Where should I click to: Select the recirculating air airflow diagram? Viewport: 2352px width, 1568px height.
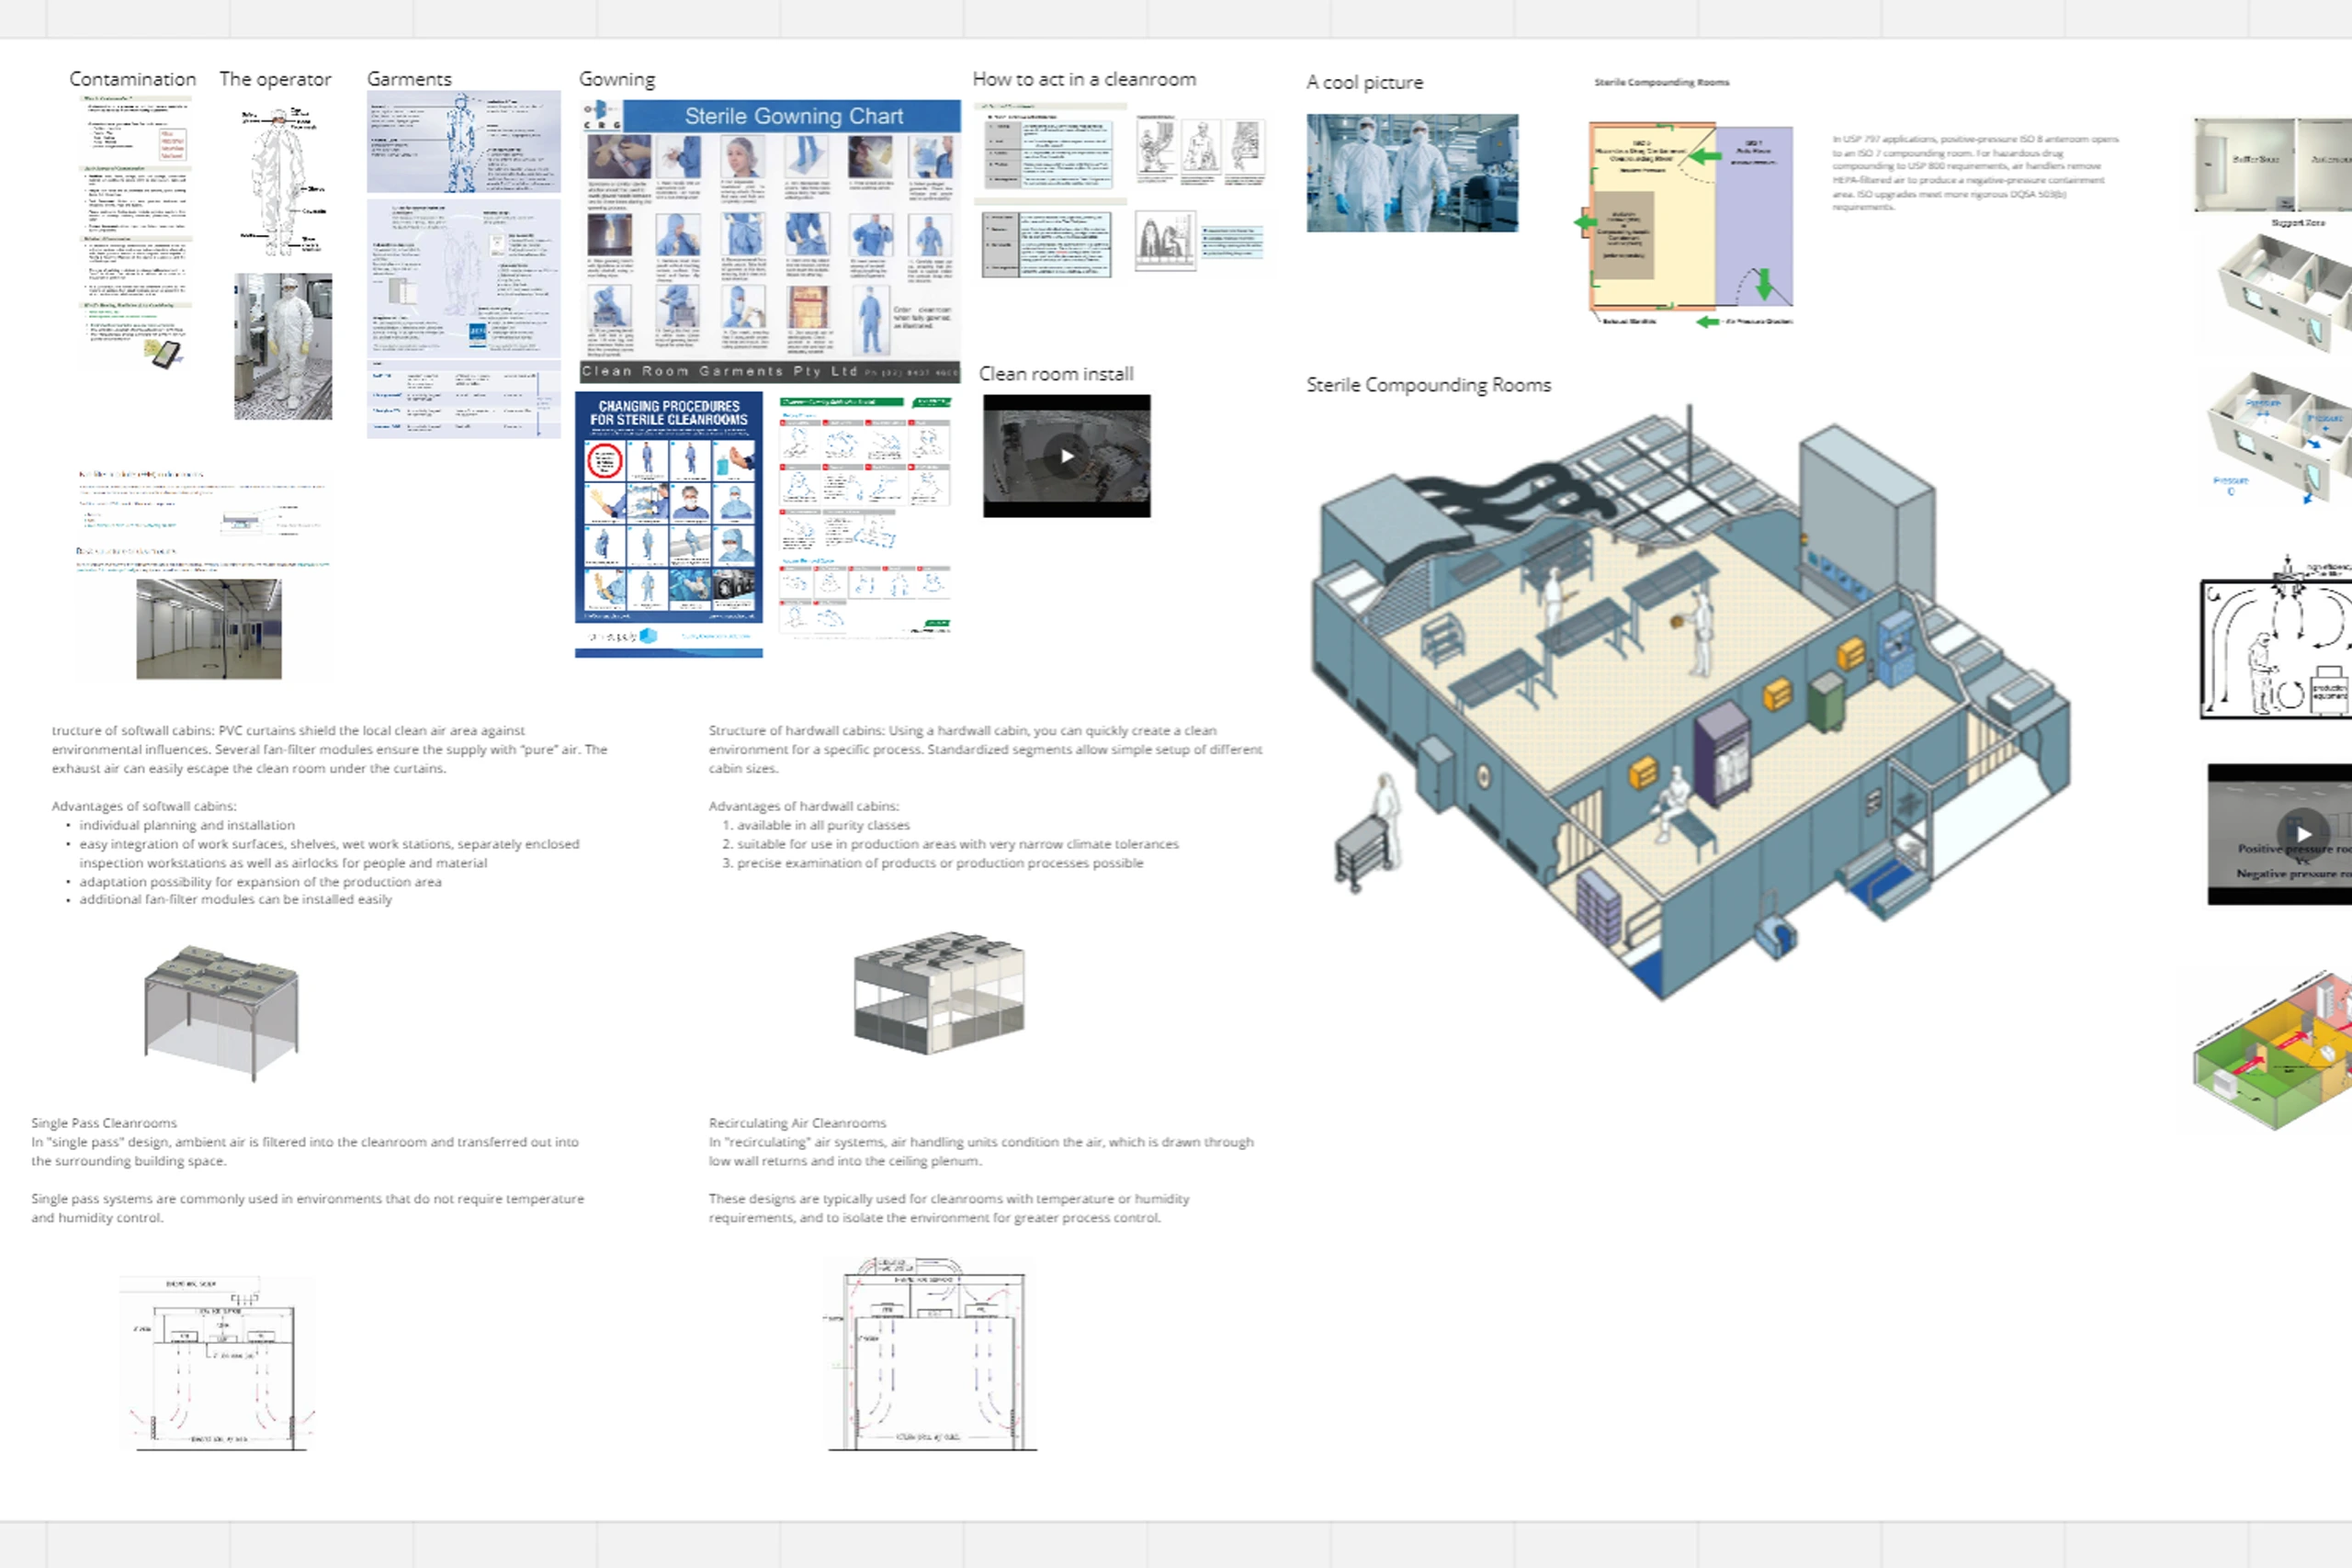[931, 1354]
